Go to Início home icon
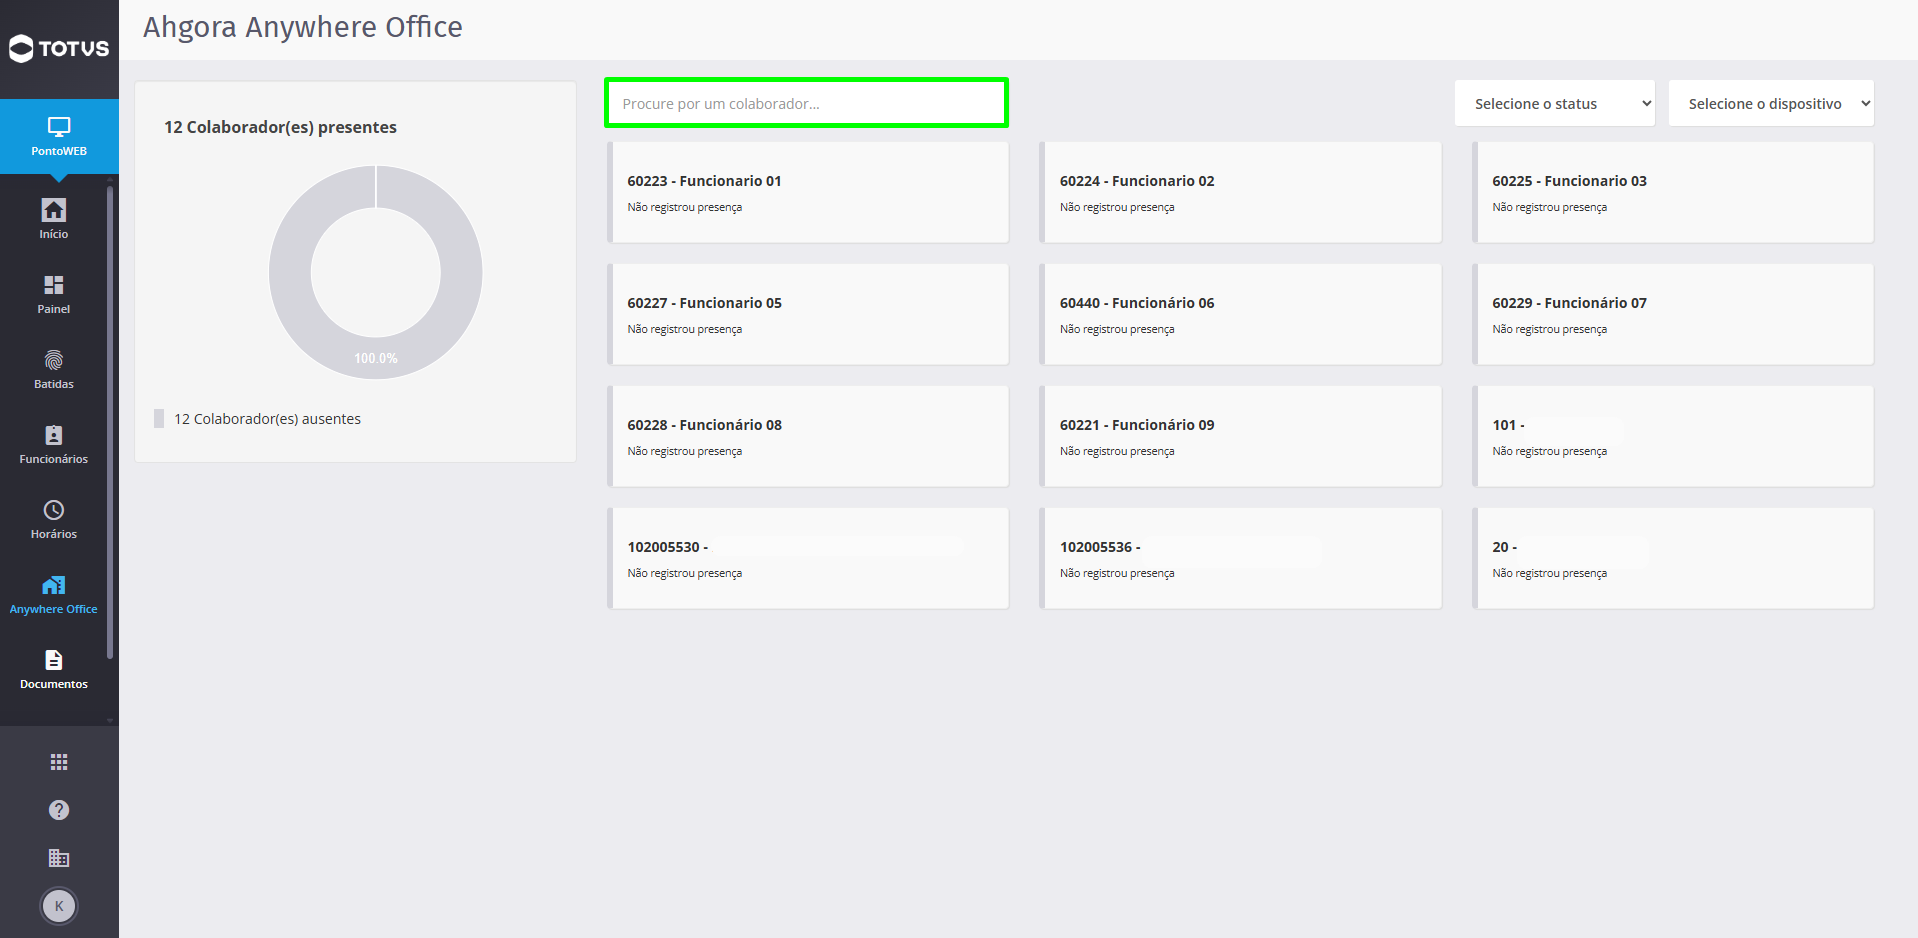1918x938 pixels. click(54, 219)
